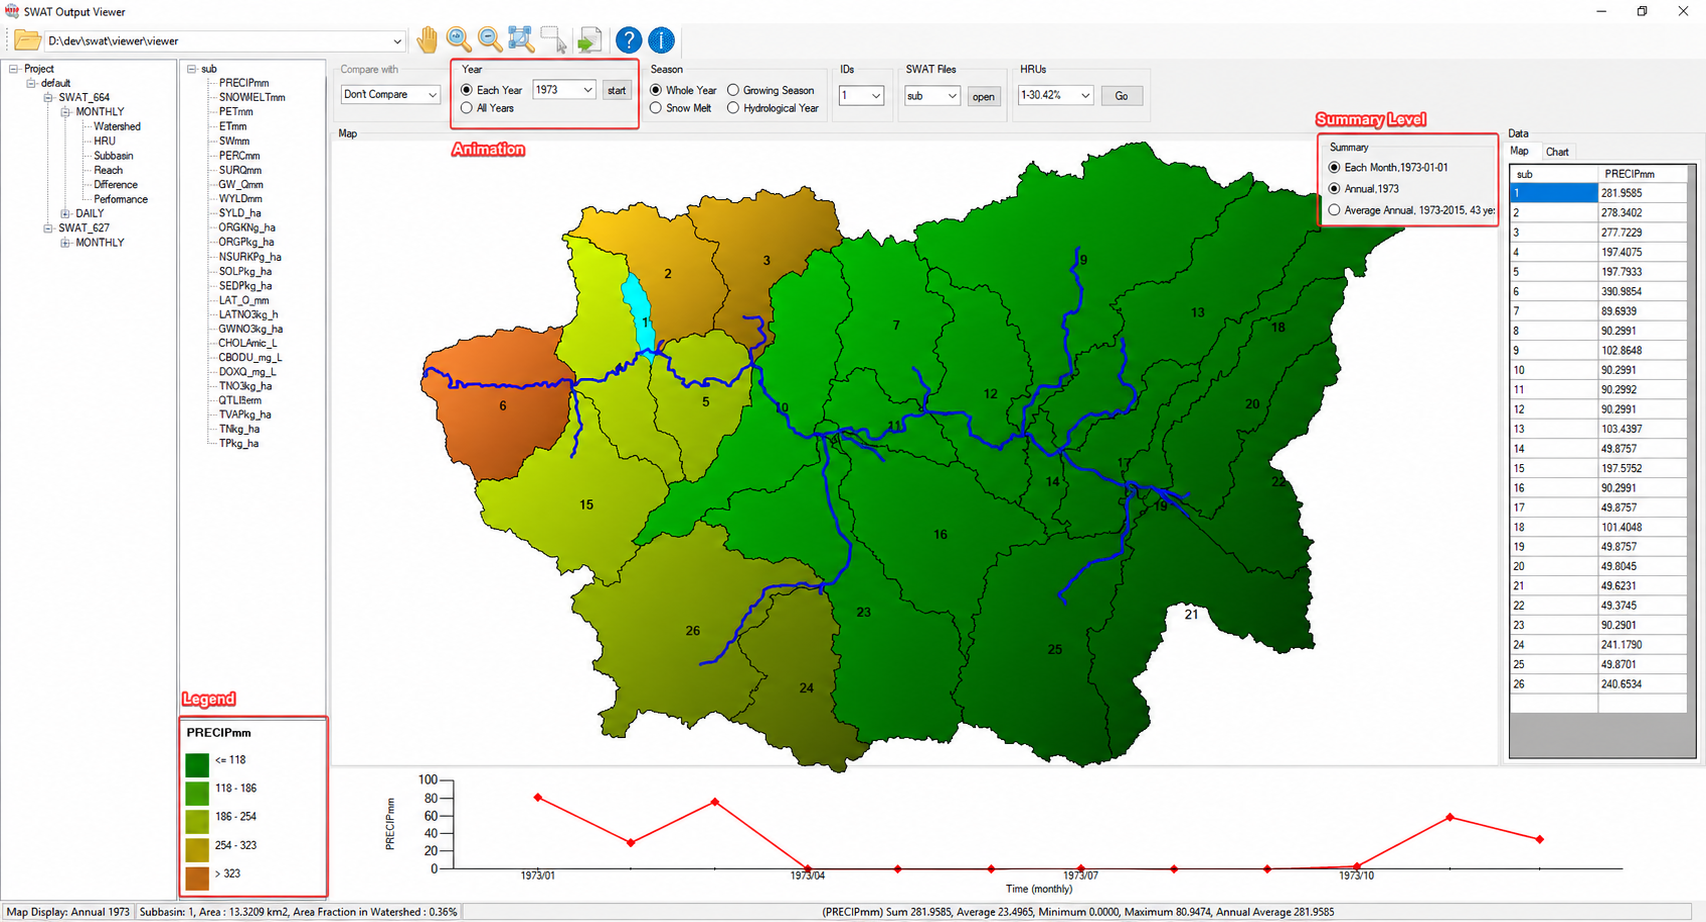Click the Go button for HRUs
The image size is (1706, 922).
[x=1122, y=96]
